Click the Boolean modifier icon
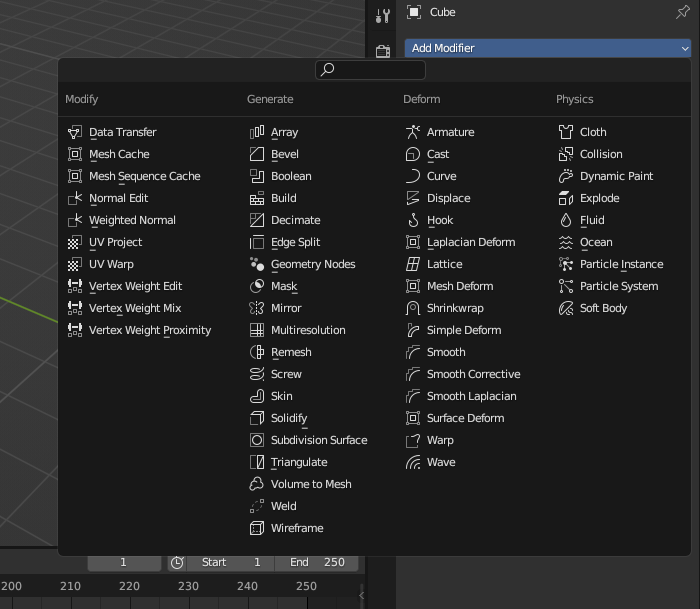This screenshot has height=609, width=700. tap(257, 176)
